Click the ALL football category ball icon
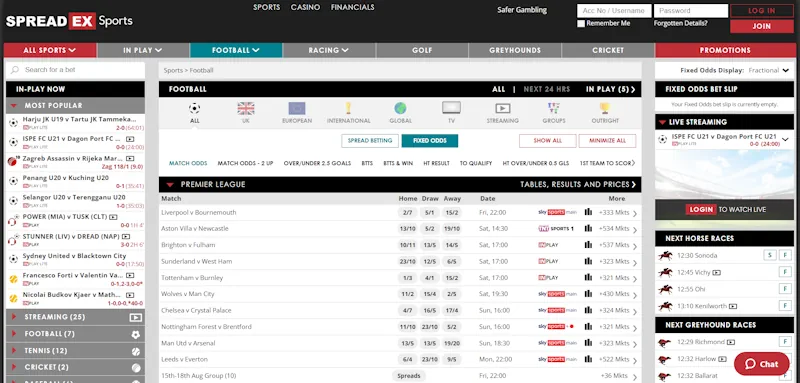800x383 pixels. [x=194, y=108]
